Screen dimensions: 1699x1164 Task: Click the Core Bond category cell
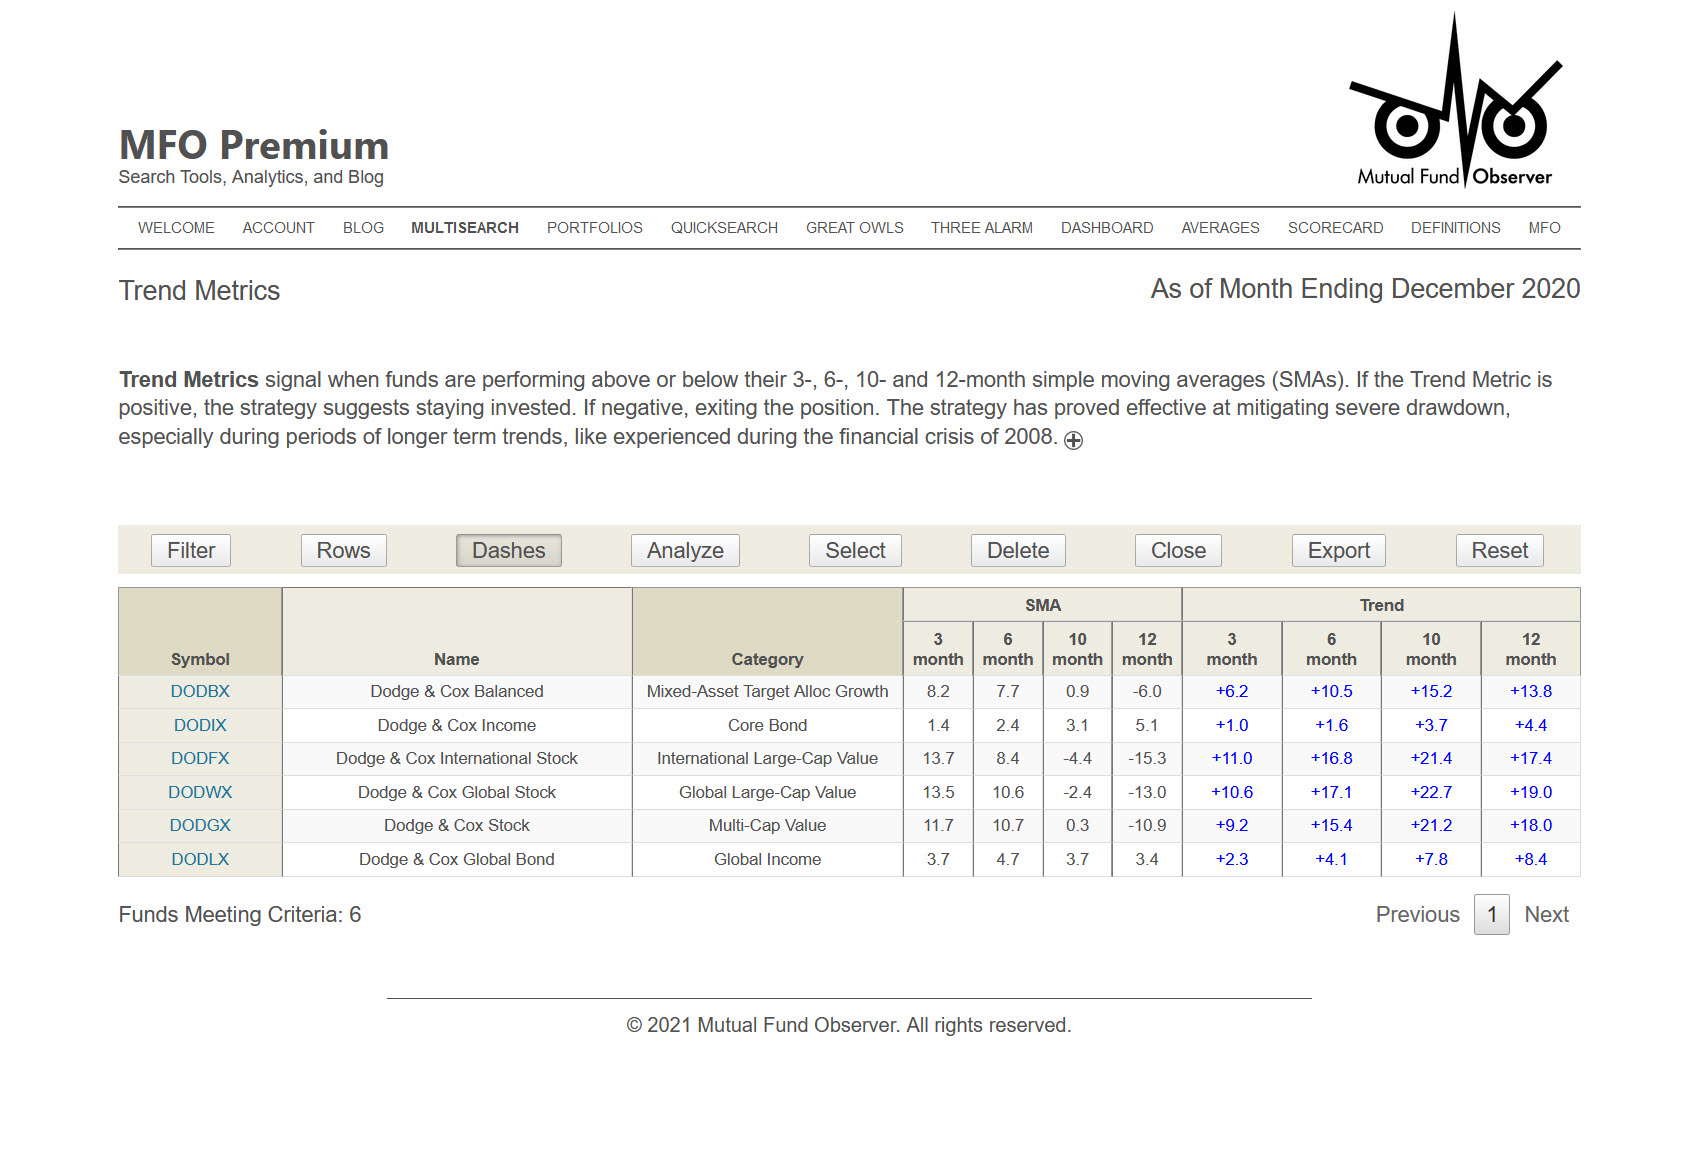tap(767, 726)
